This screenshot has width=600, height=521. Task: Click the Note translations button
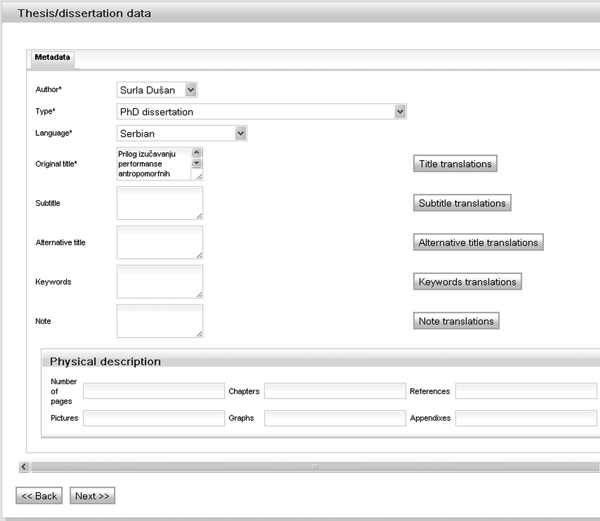click(x=456, y=321)
